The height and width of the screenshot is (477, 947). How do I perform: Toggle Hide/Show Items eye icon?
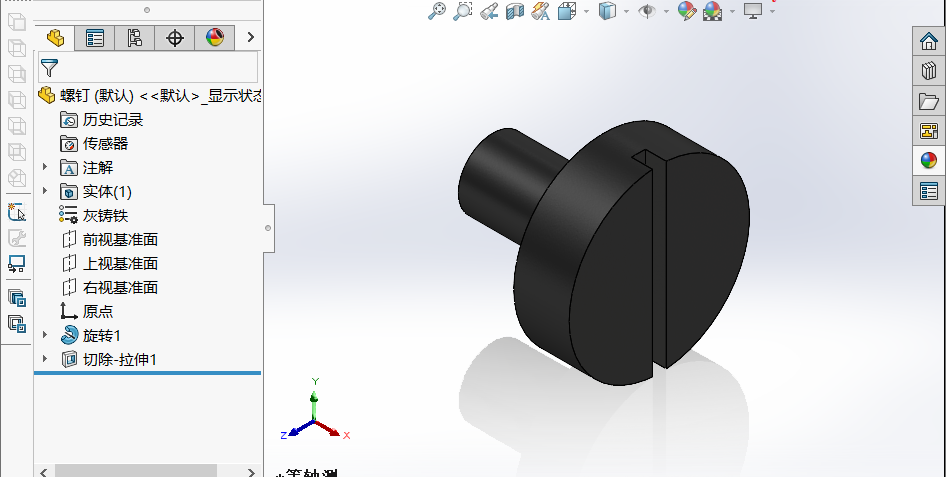[647, 11]
